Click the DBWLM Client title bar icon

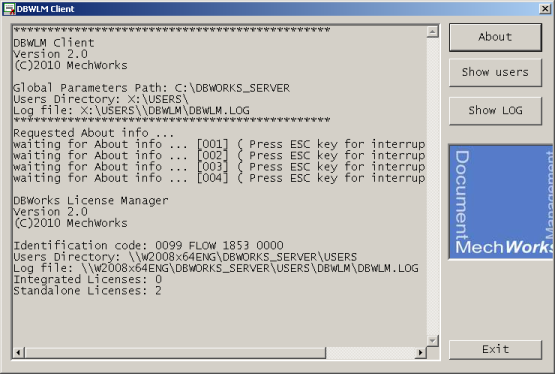pos(9,9)
